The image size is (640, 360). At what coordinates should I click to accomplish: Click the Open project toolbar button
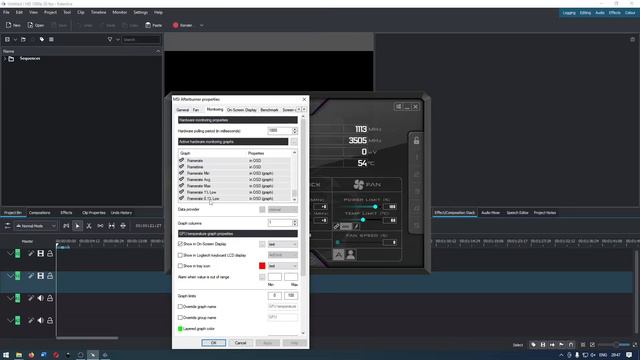coord(36,25)
